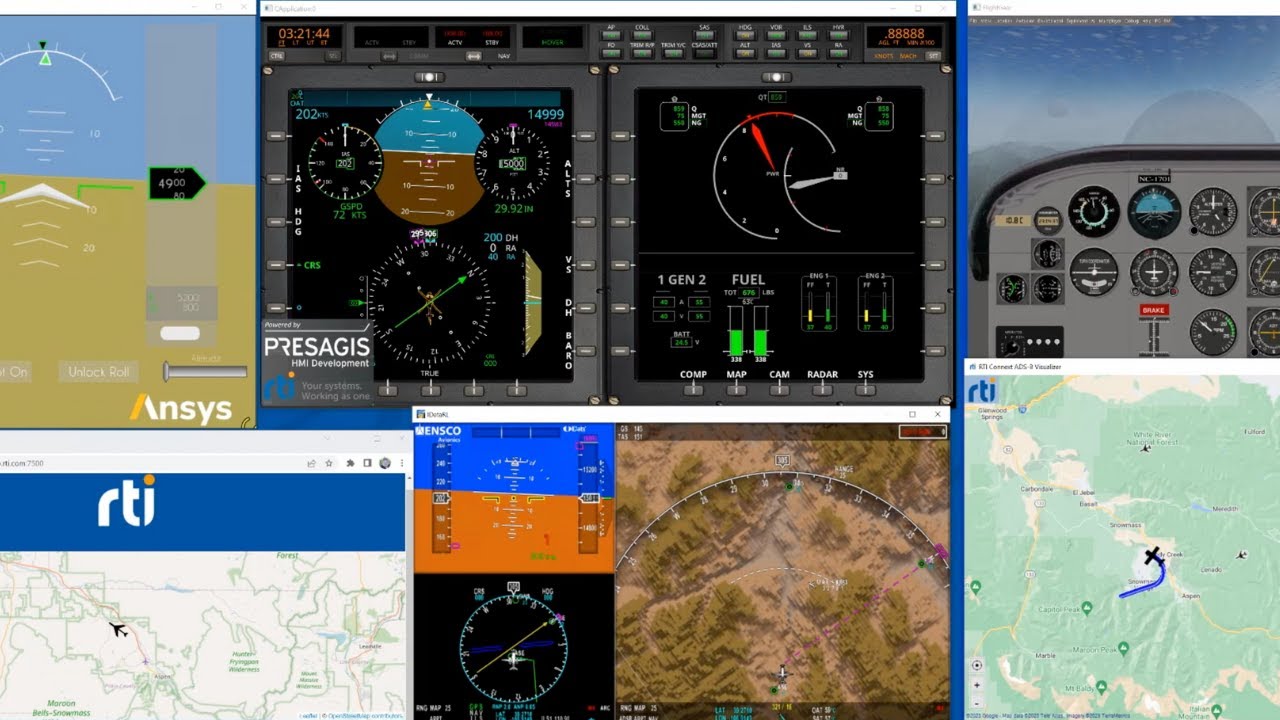Click the CTR button under the clock

[276, 56]
